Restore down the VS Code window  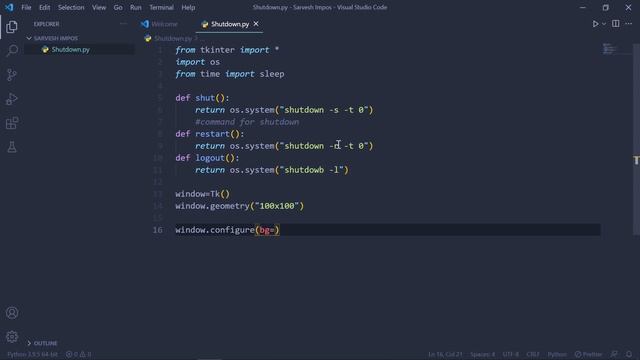(x=606, y=7)
